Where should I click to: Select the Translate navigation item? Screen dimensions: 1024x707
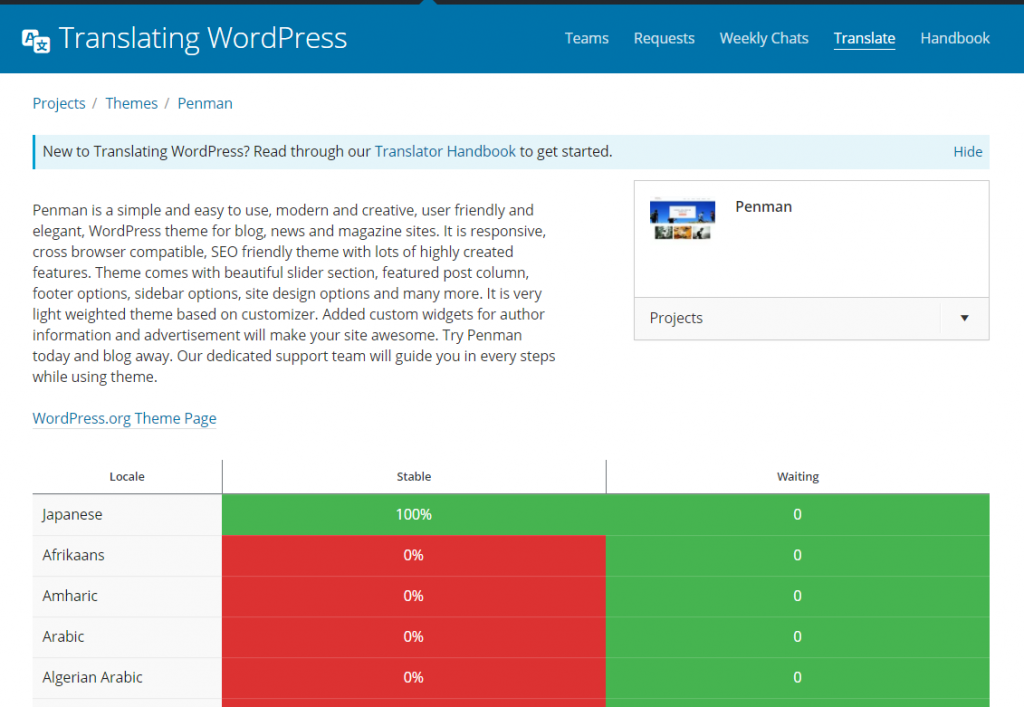864,39
